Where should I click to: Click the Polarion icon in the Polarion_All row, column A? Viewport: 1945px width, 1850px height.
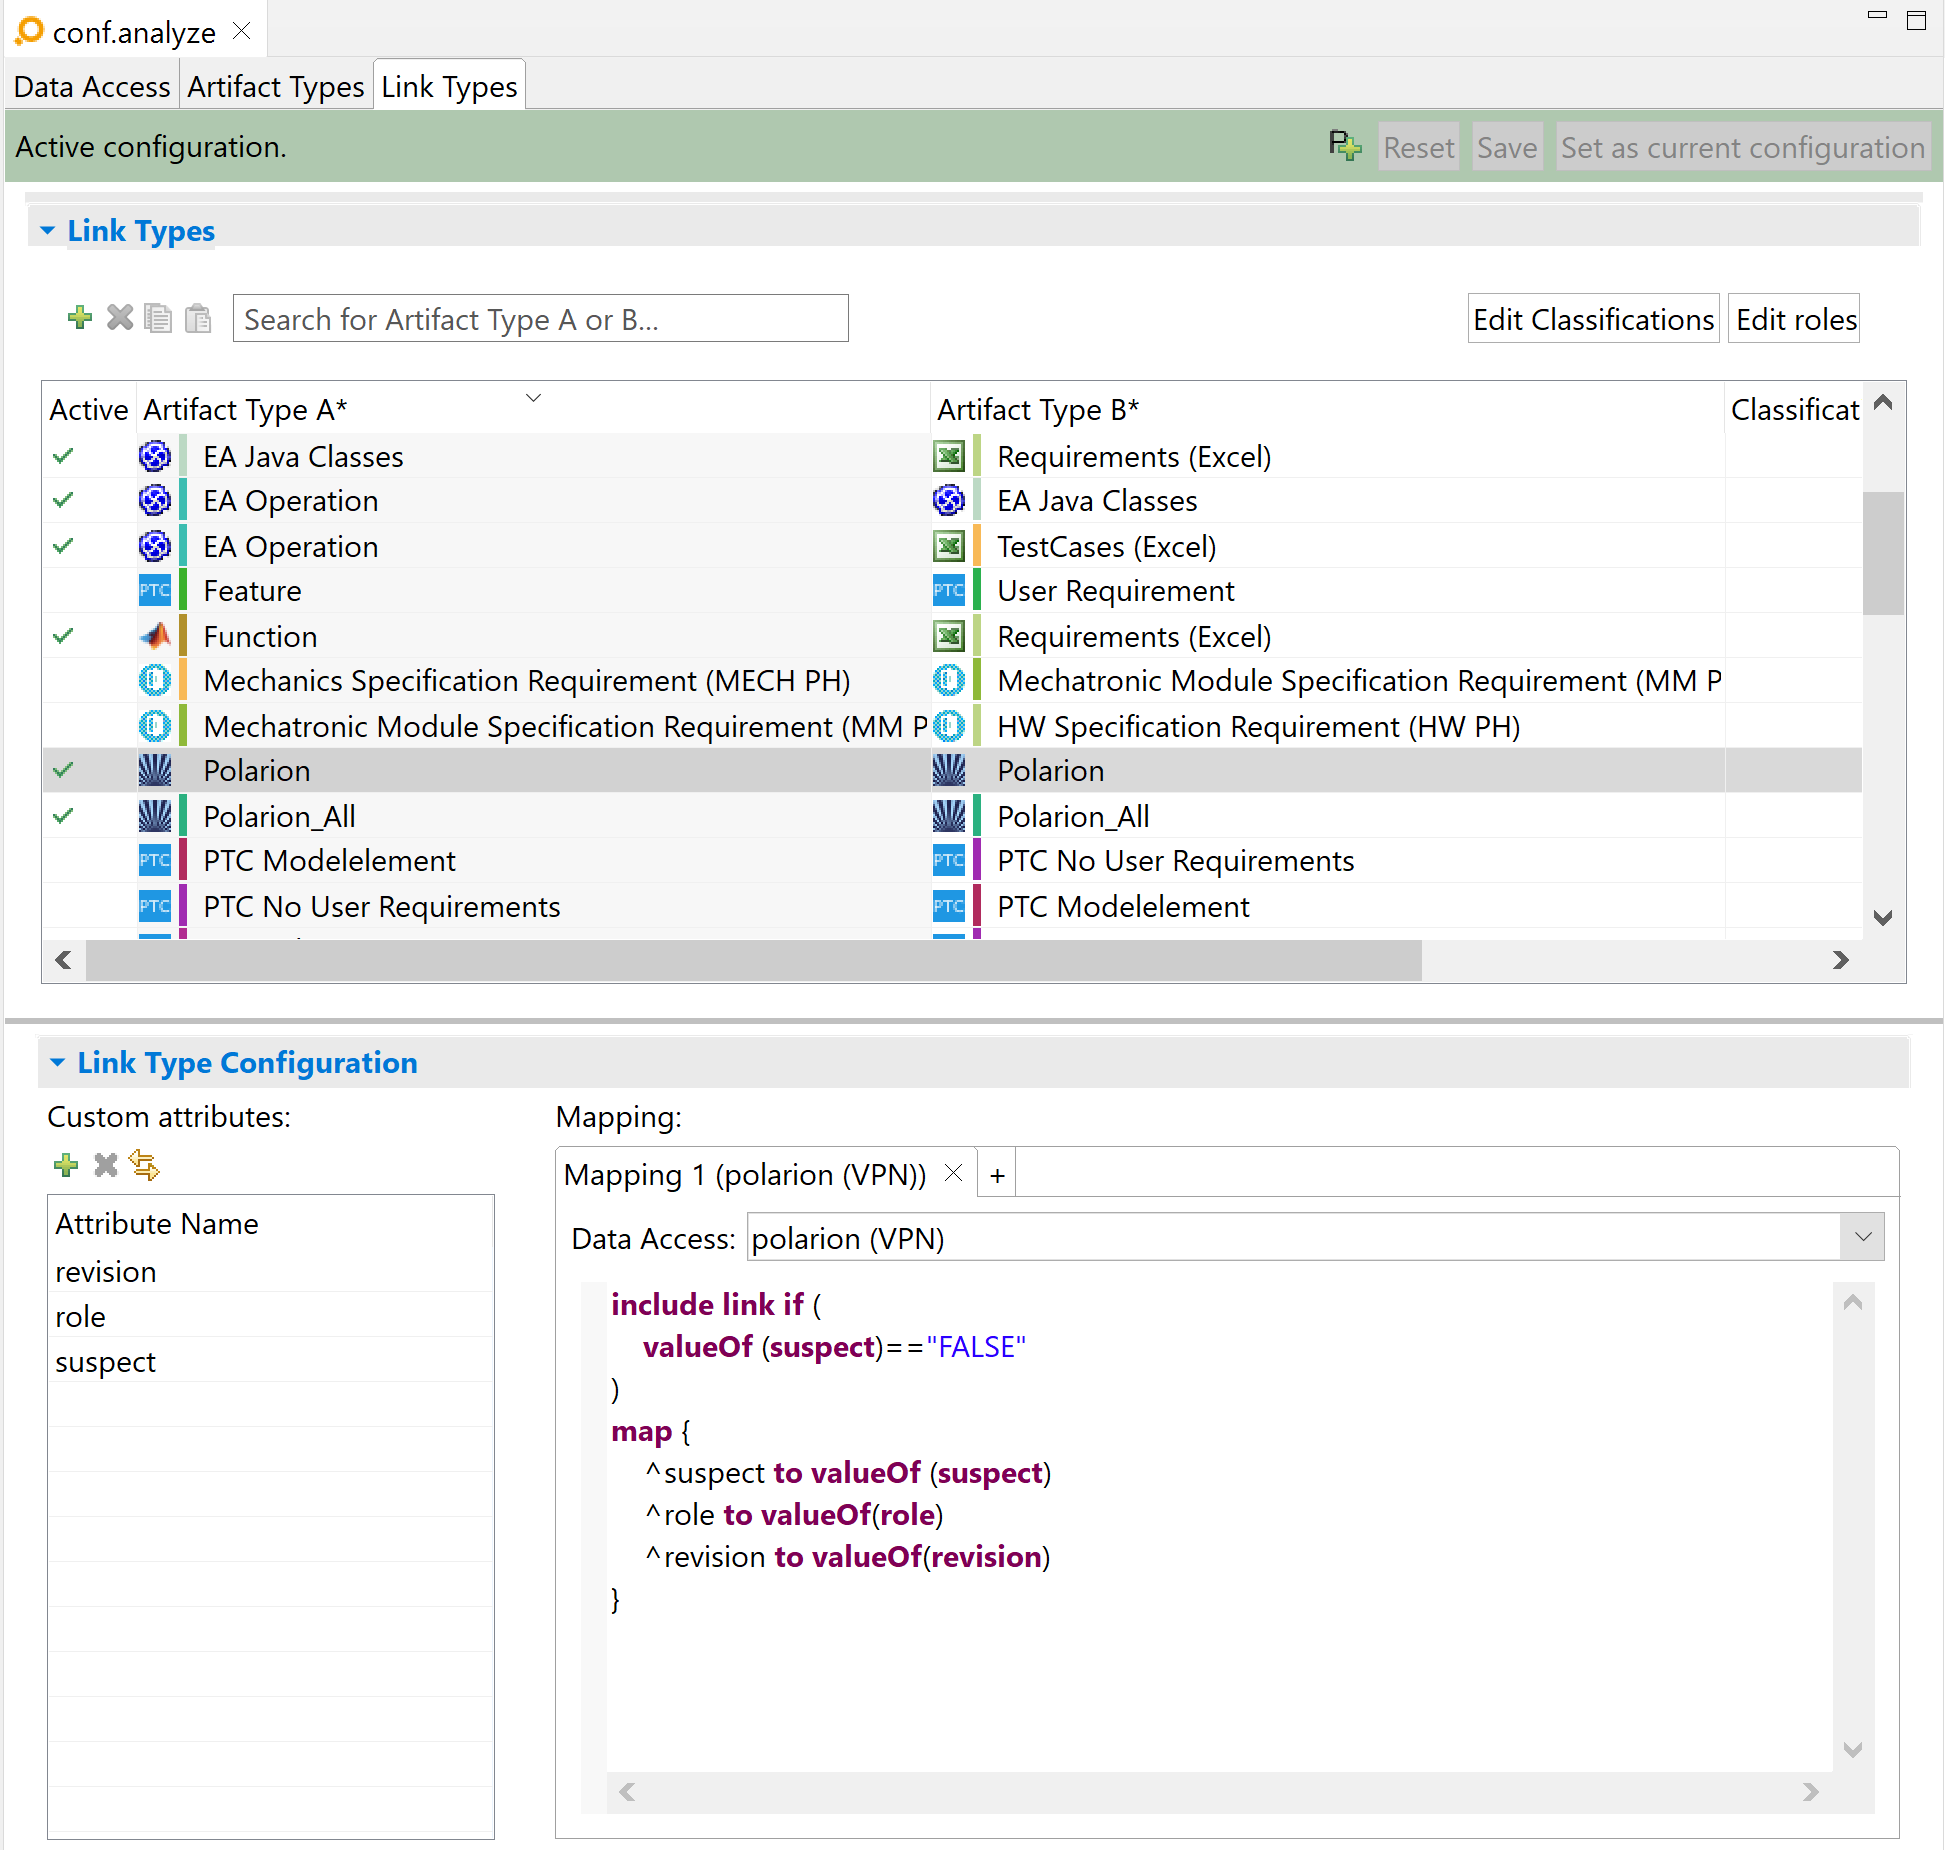tap(155, 817)
